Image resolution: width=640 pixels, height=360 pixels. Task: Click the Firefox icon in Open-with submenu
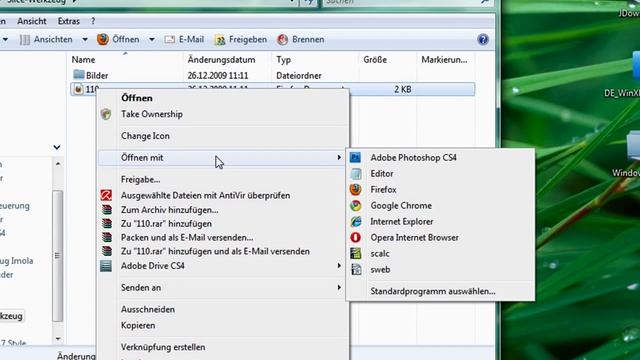click(356, 189)
